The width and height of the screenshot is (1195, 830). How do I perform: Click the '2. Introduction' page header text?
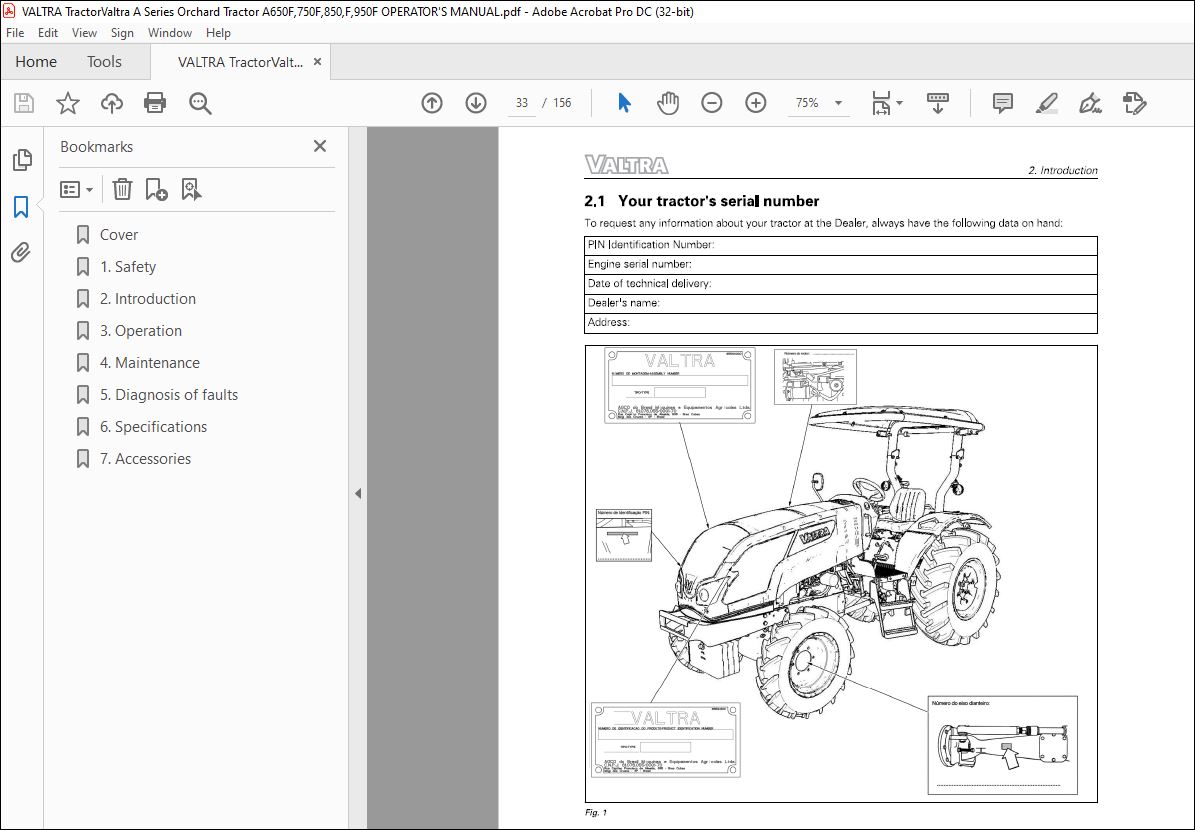pos(1062,171)
